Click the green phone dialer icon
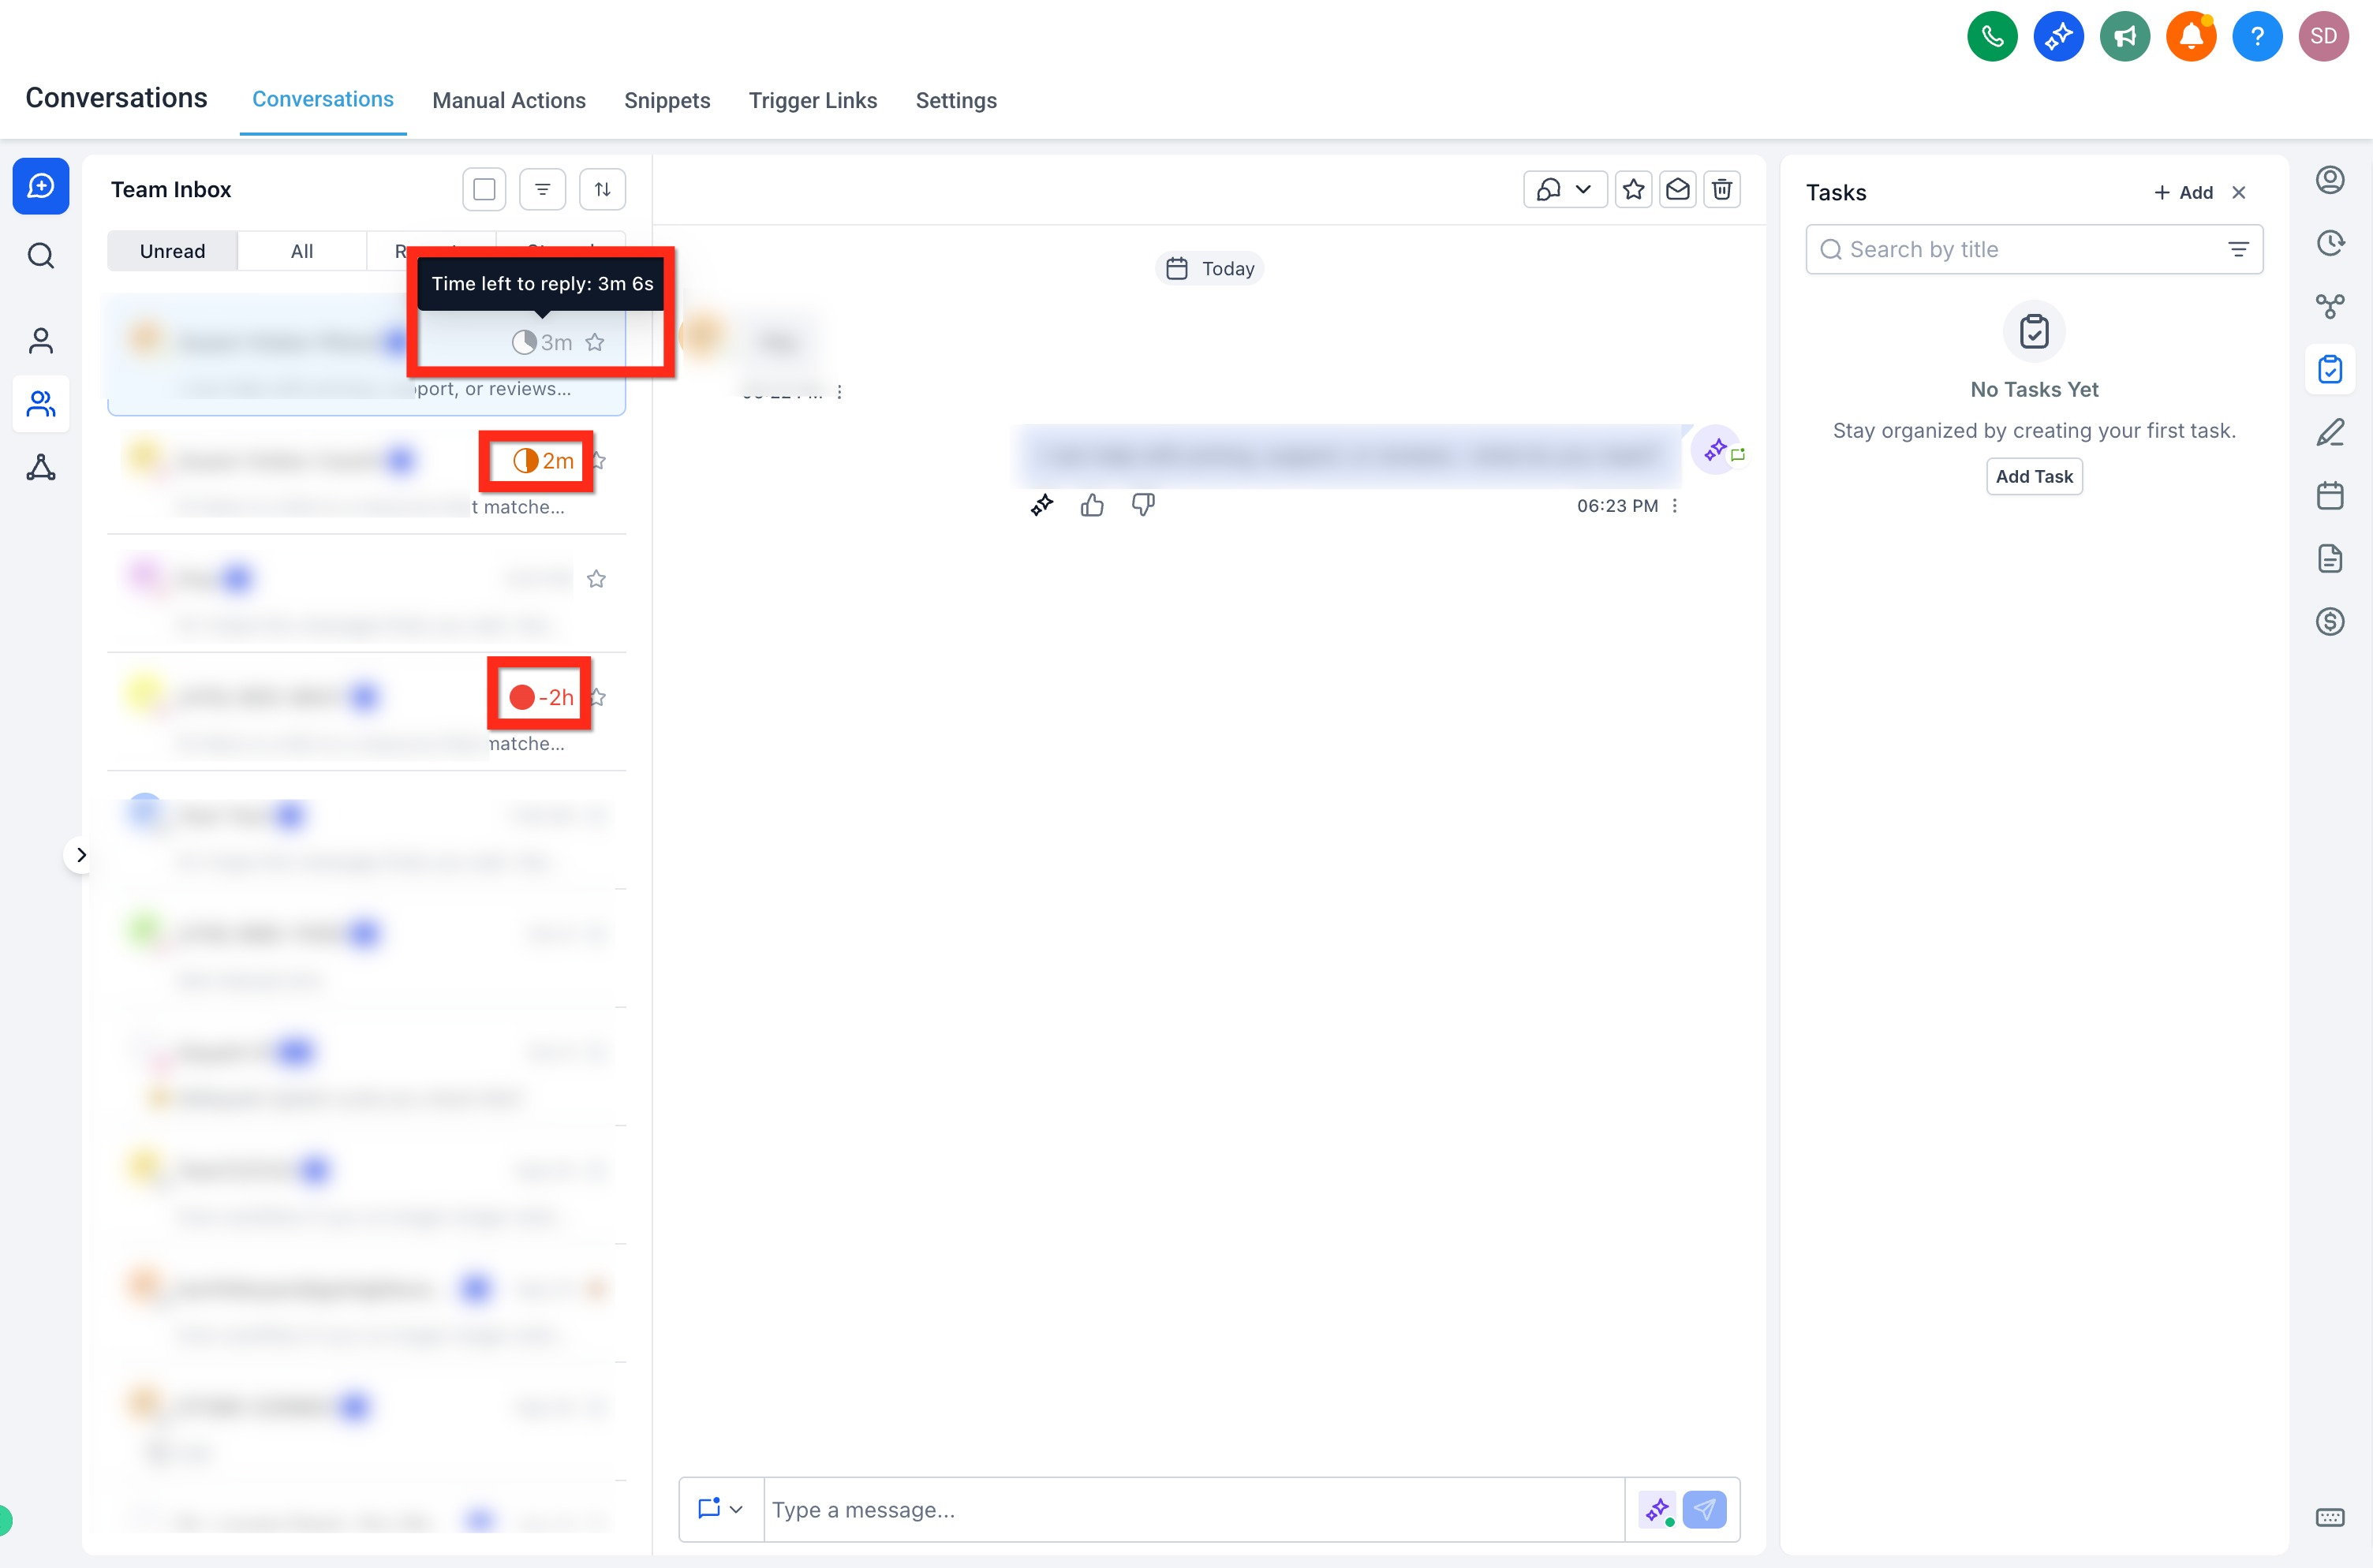The width and height of the screenshot is (2373, 1568). point(1992,37)
